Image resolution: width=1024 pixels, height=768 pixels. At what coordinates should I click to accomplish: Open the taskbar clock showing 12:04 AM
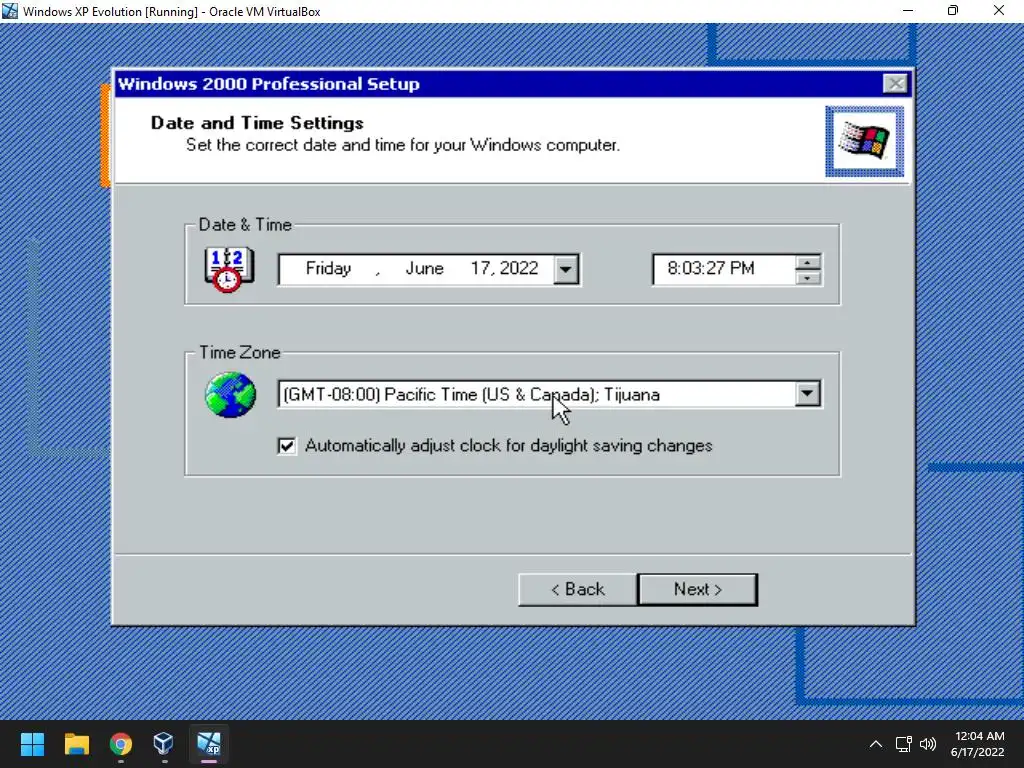tap(978, 744)
